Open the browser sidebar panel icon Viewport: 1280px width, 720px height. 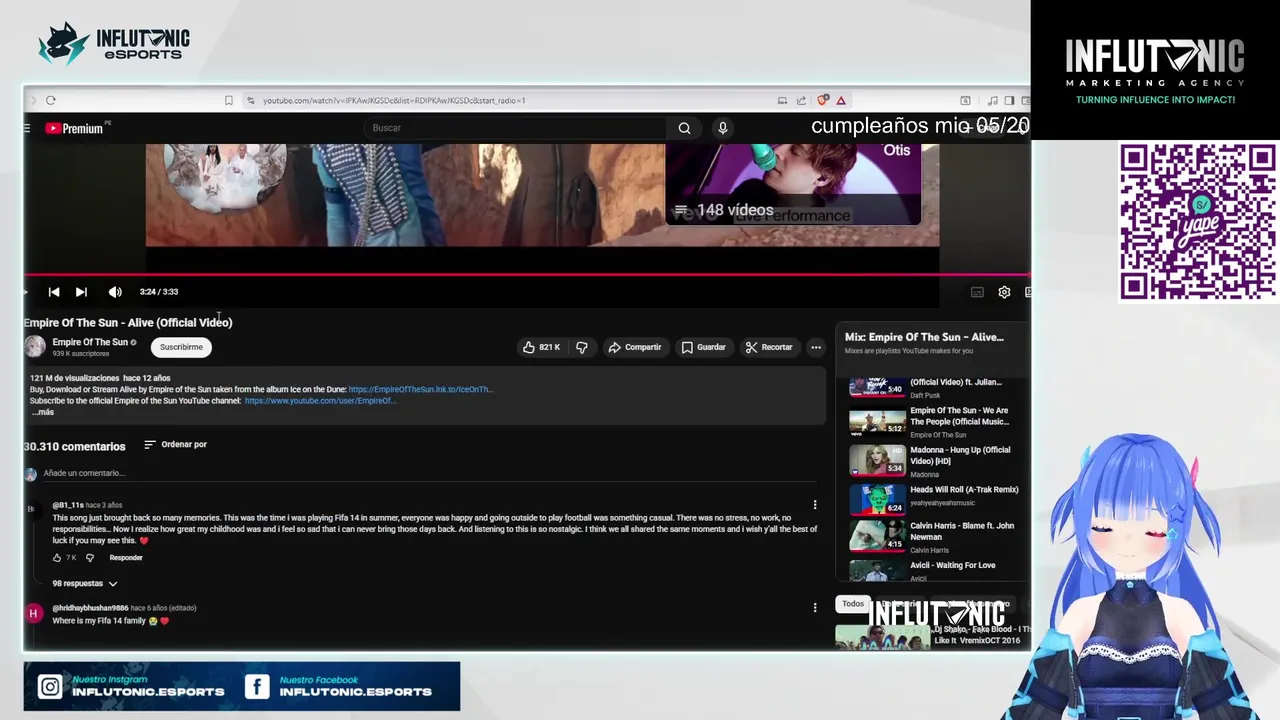click(1009, 100)
